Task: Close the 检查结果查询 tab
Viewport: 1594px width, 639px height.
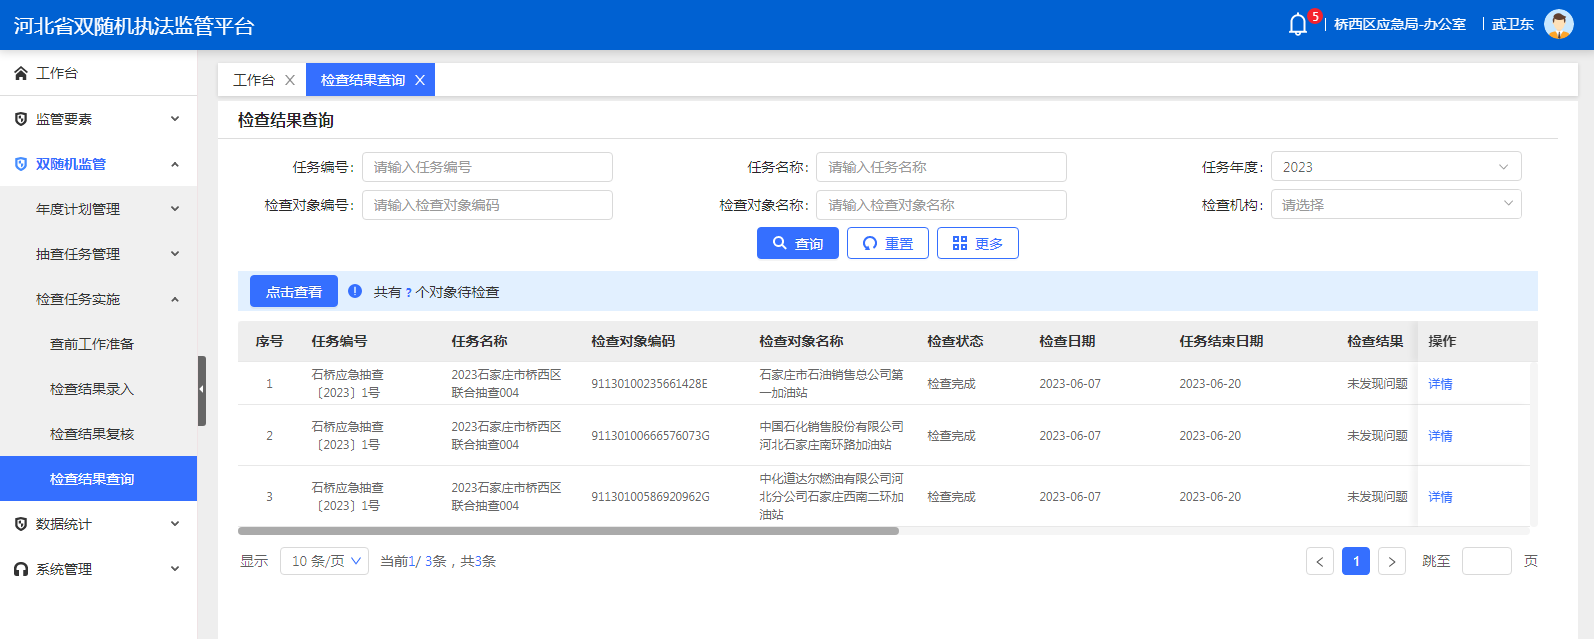Action: pos(420,80)
